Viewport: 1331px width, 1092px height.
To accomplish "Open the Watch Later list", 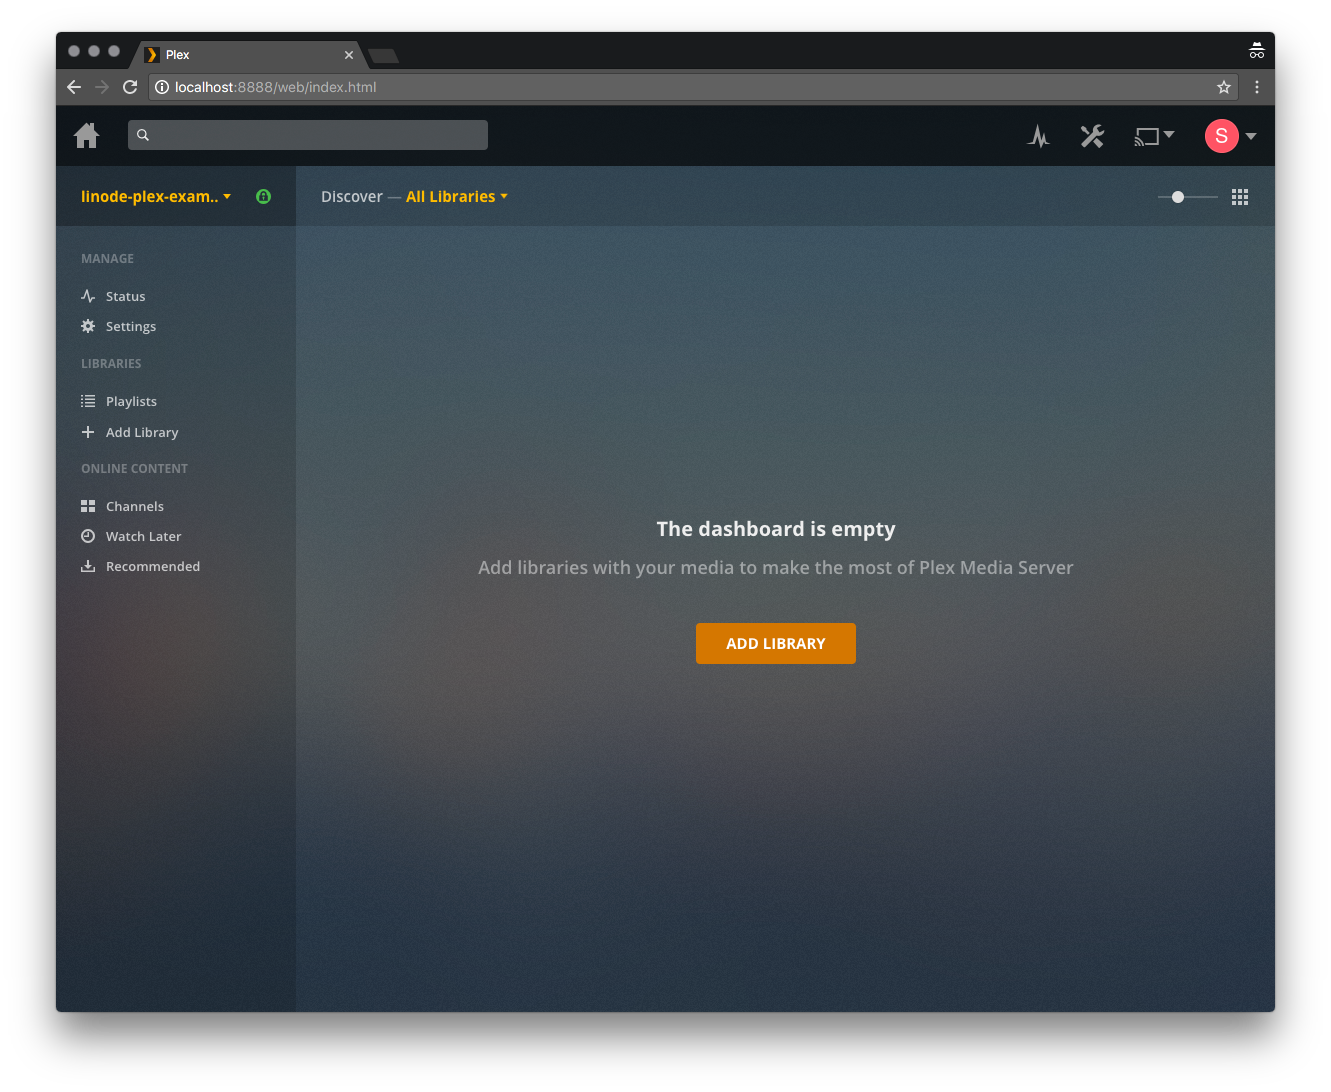I will pyautogui.click(x=143, y=537).
